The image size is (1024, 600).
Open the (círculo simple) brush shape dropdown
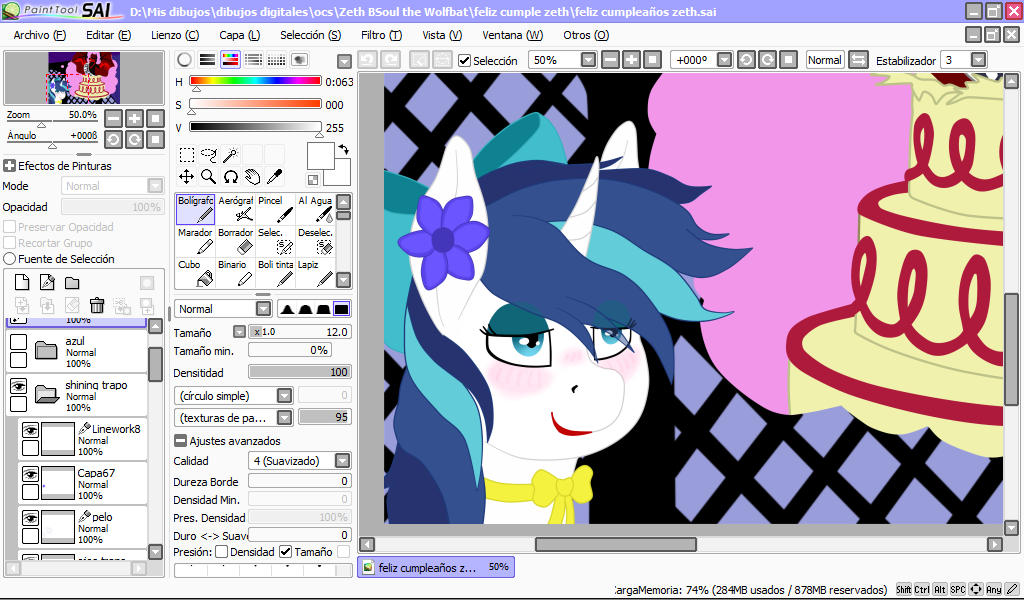click(284, 396)
